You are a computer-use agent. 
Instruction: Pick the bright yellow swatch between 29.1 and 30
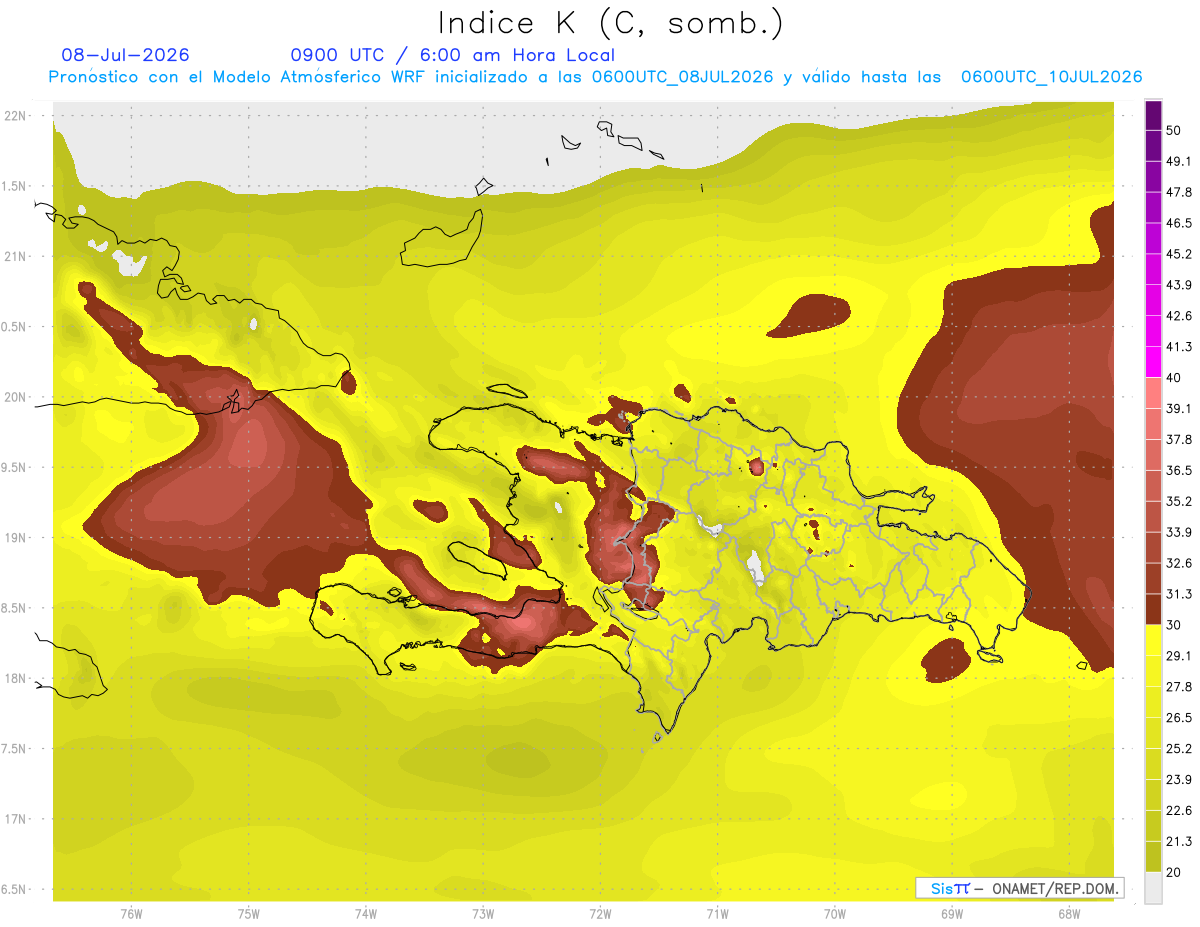point(1153,640)
